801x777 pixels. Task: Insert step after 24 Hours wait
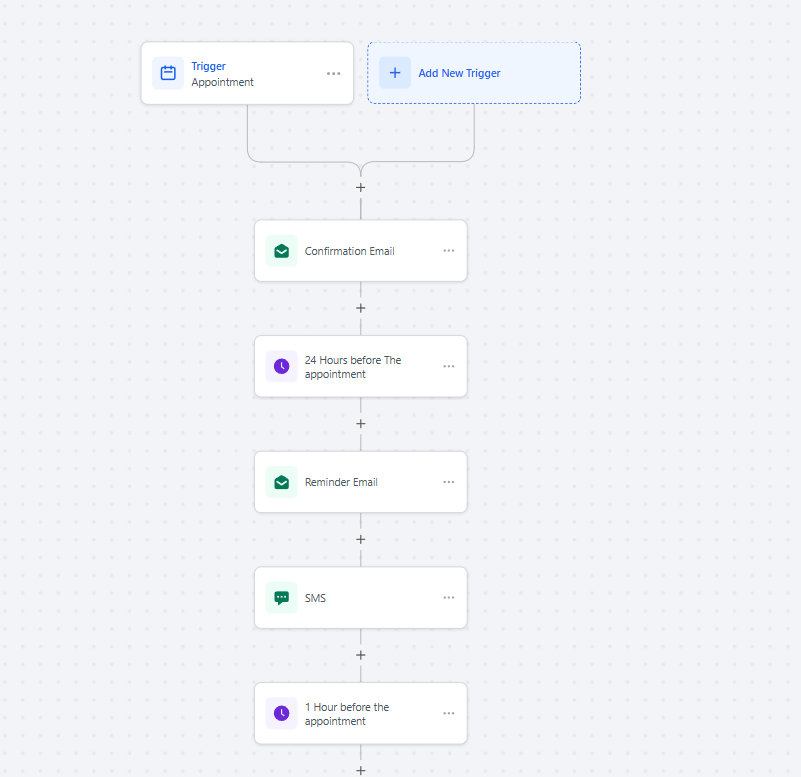(361, 424)
